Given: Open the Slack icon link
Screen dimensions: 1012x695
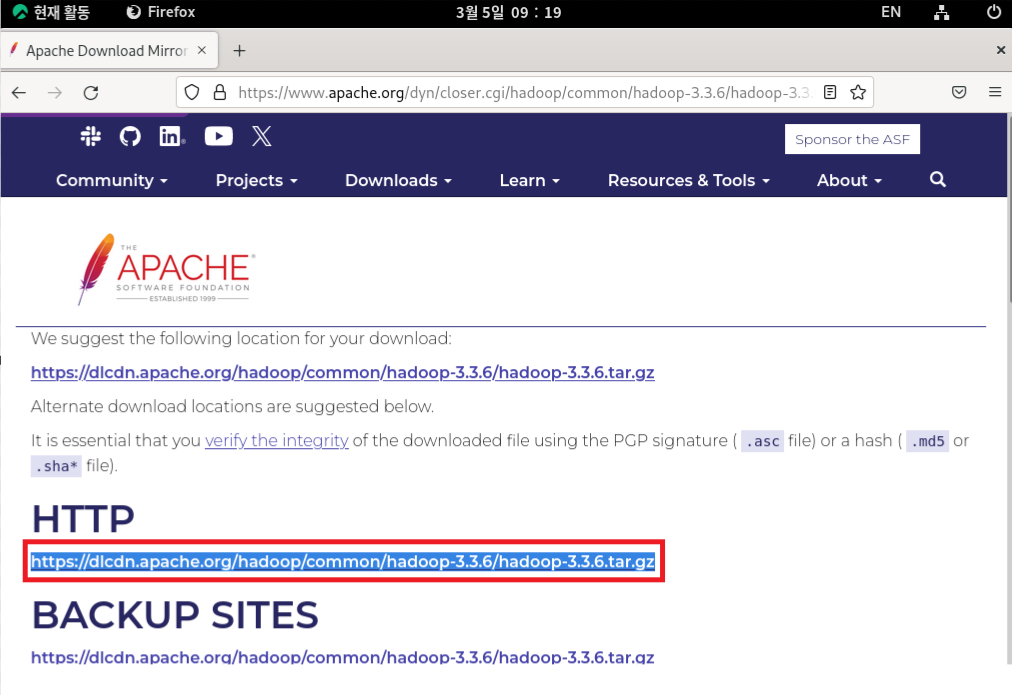Looking at the screenshot, I should coord(90,136).
